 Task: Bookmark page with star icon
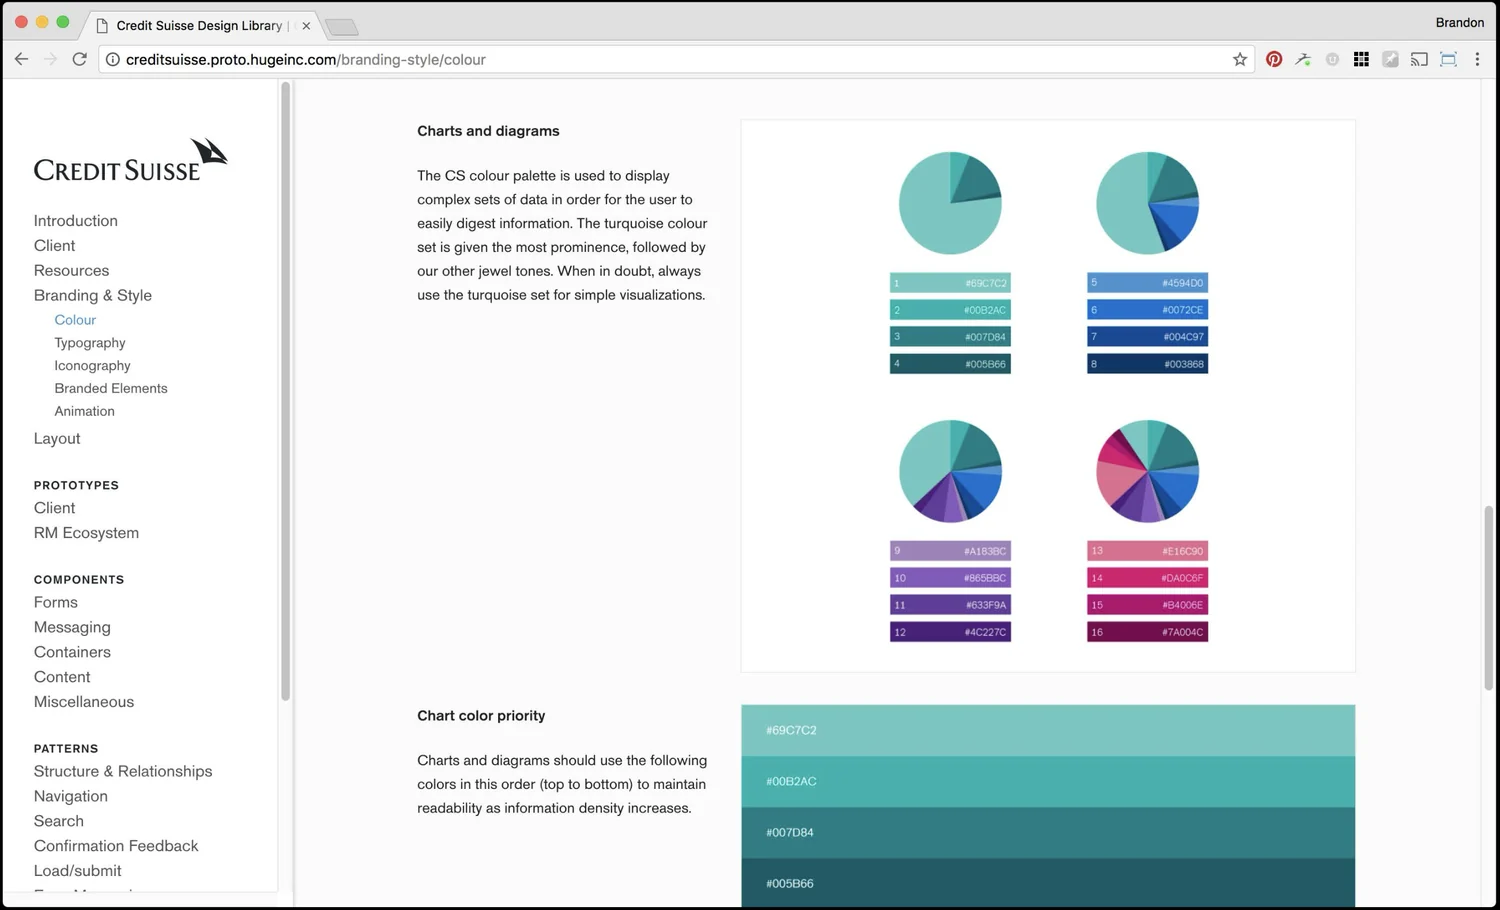(1240, 59)
